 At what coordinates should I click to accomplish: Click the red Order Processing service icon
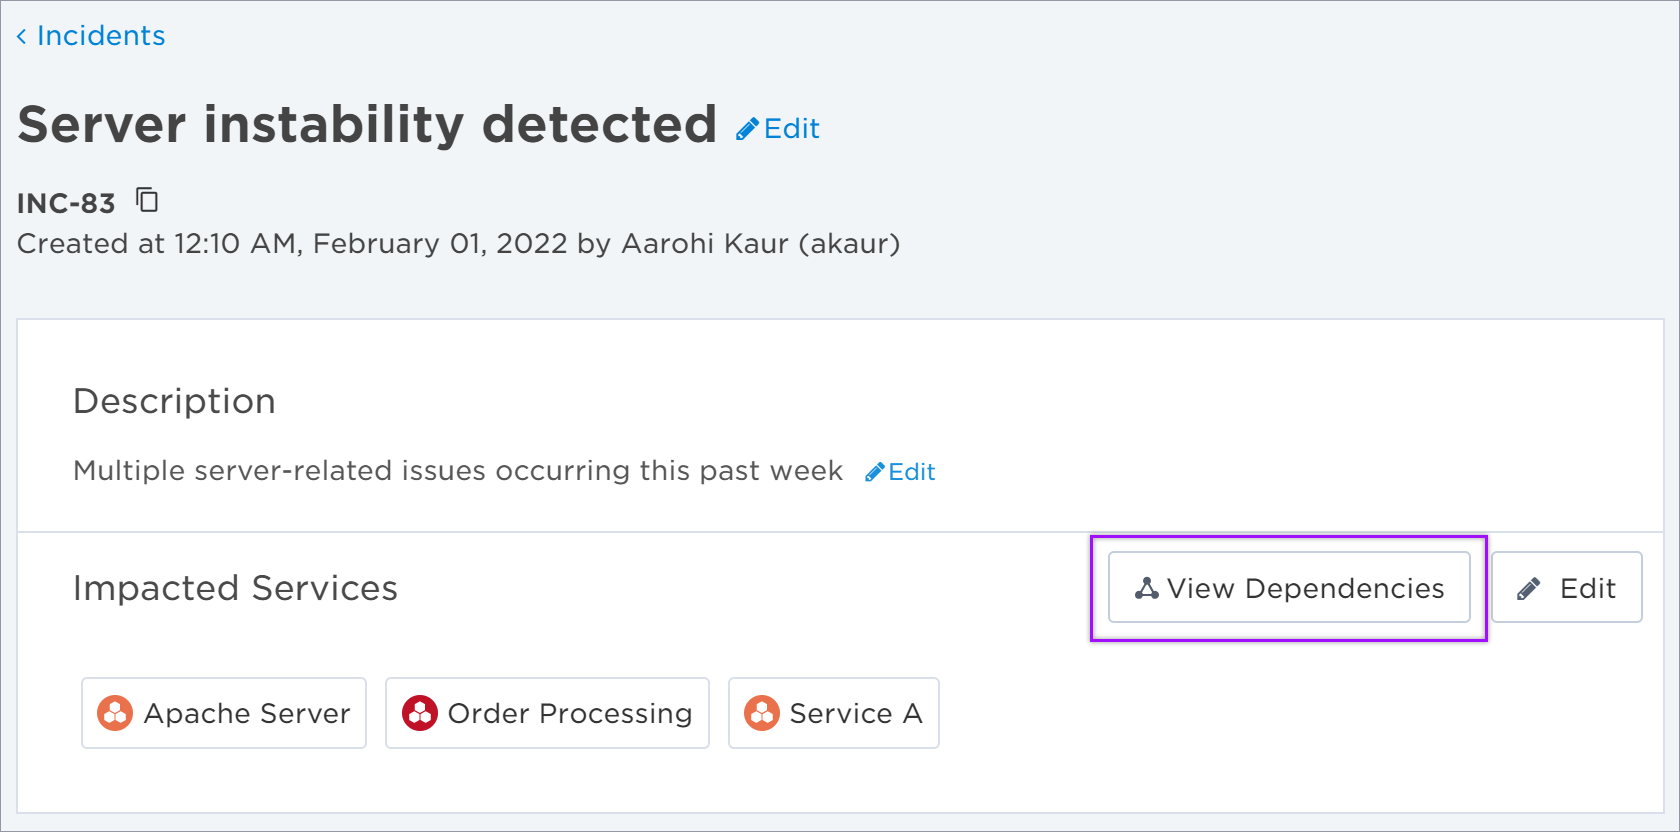tap(420, 713)
